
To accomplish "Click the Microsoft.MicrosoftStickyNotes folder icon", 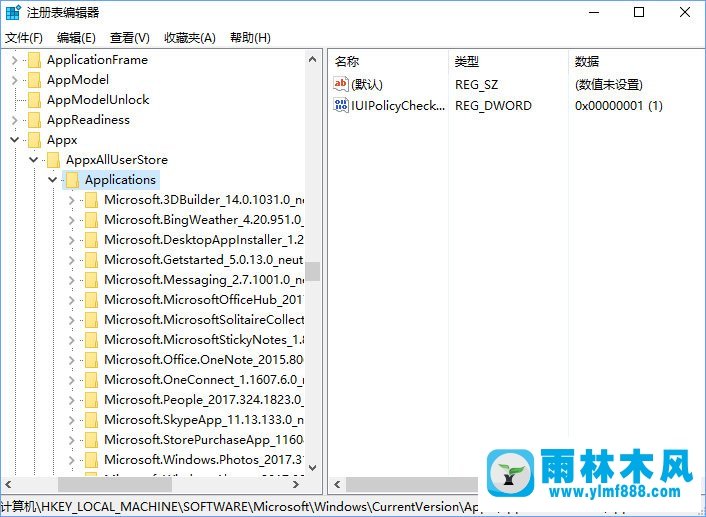I will coord(91,340).
